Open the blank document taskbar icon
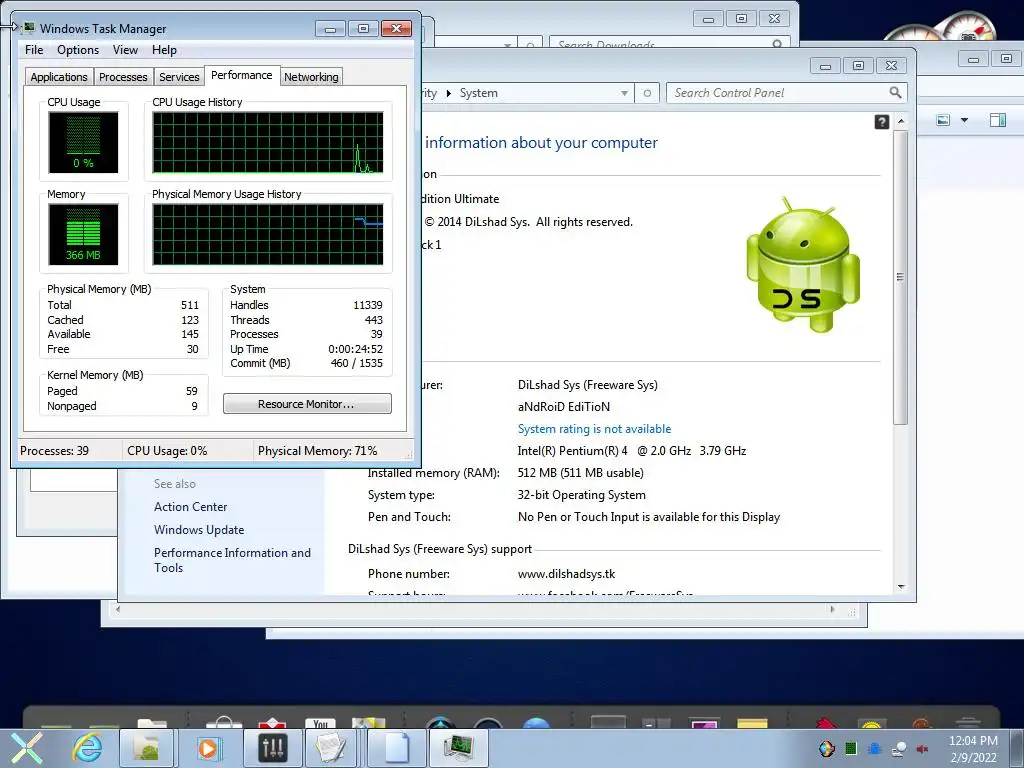 point(396,748)
